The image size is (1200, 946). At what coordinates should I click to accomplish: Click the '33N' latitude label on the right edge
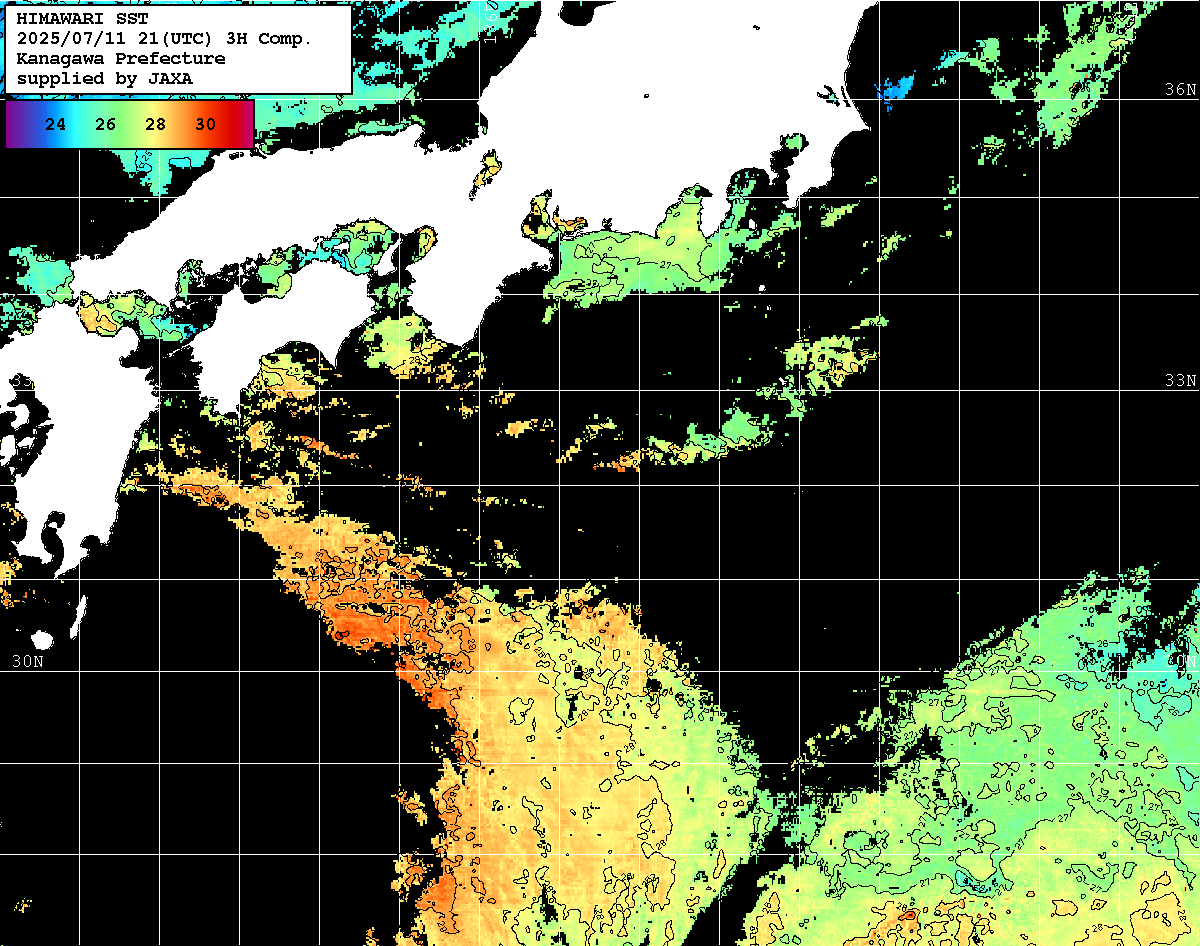[1180, 381]
